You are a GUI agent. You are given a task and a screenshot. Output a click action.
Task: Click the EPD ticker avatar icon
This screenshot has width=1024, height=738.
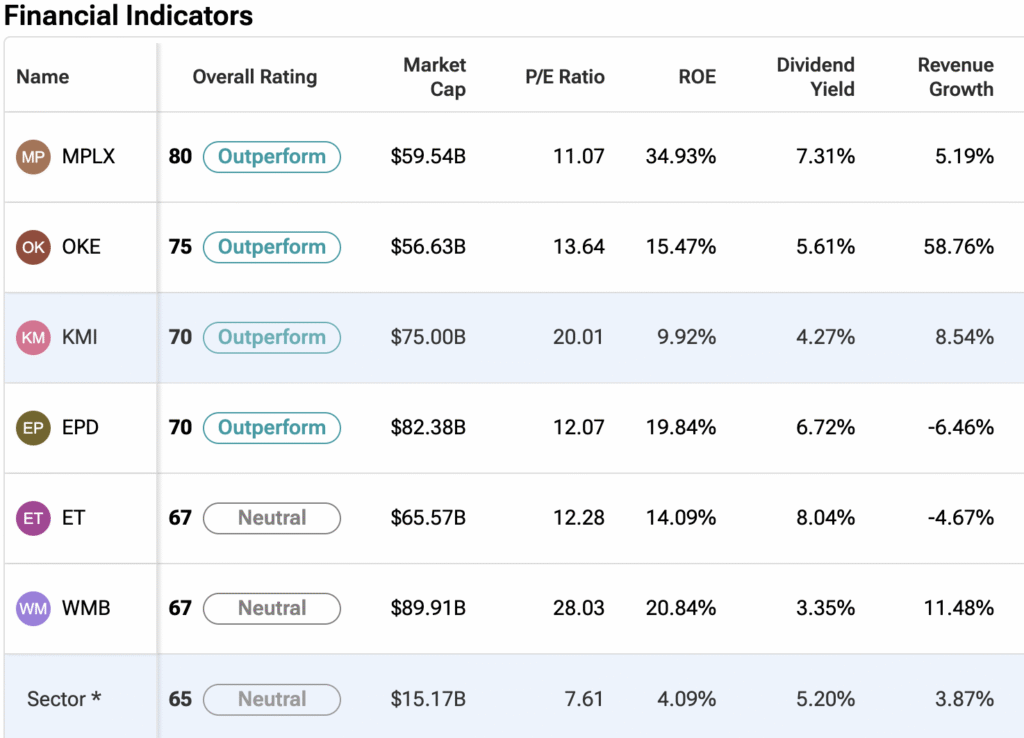[x=34, y=428]
